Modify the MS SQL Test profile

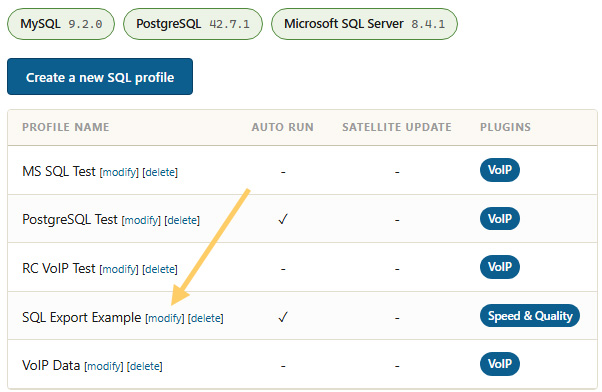(x=119, y=172)
